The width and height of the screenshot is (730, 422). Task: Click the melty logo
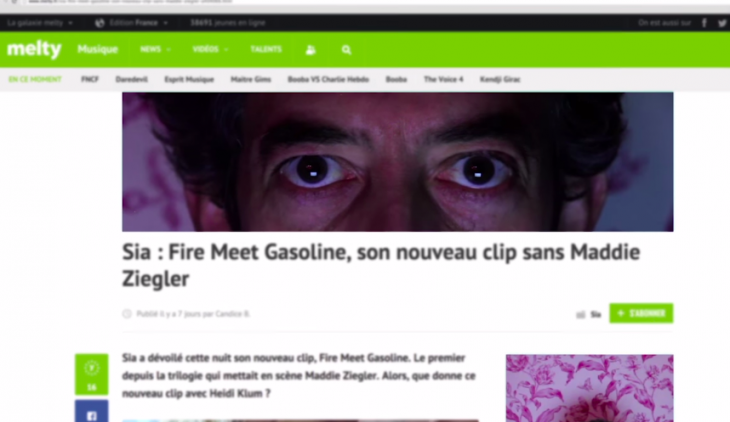[x=34, y=48]
